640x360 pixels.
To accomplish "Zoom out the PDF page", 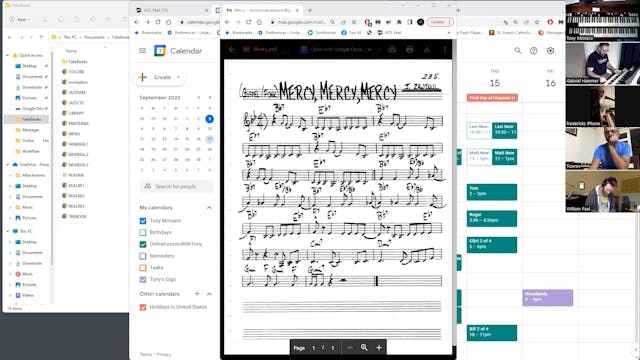I will tap(349, 347).
